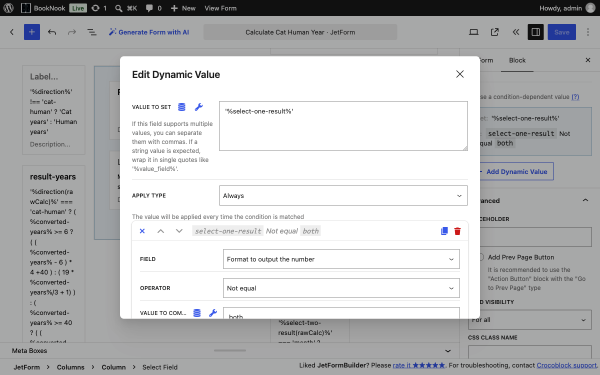Collapse condition with the blue X icon
Screen dimensions: 600x375
point(142,231)
